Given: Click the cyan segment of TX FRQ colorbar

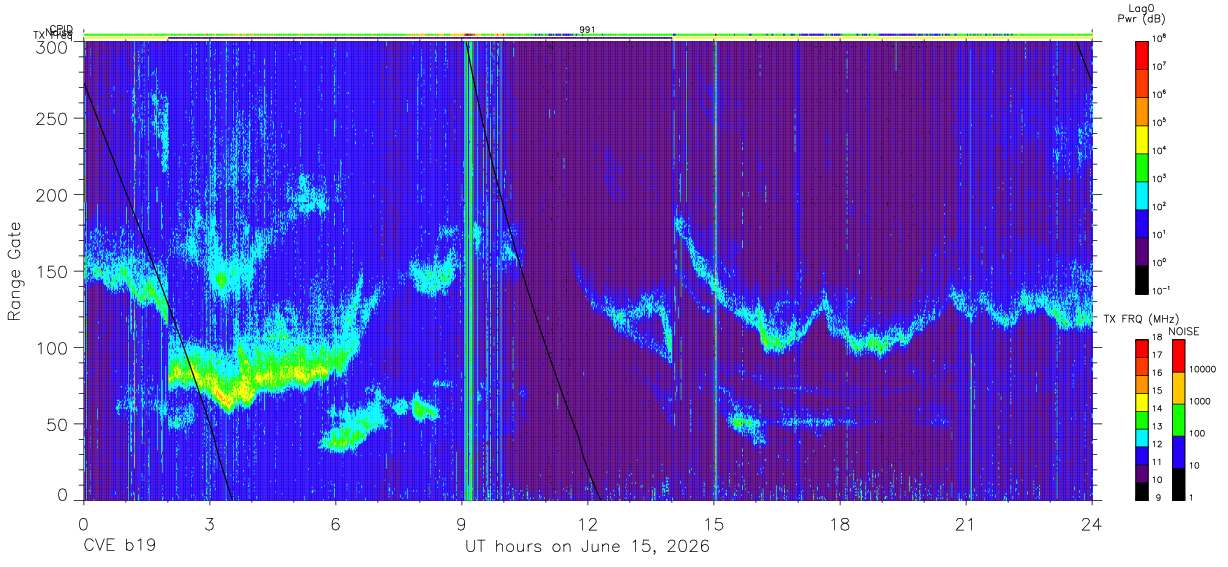Looking at the screenshot, I should click(1143, 438).
